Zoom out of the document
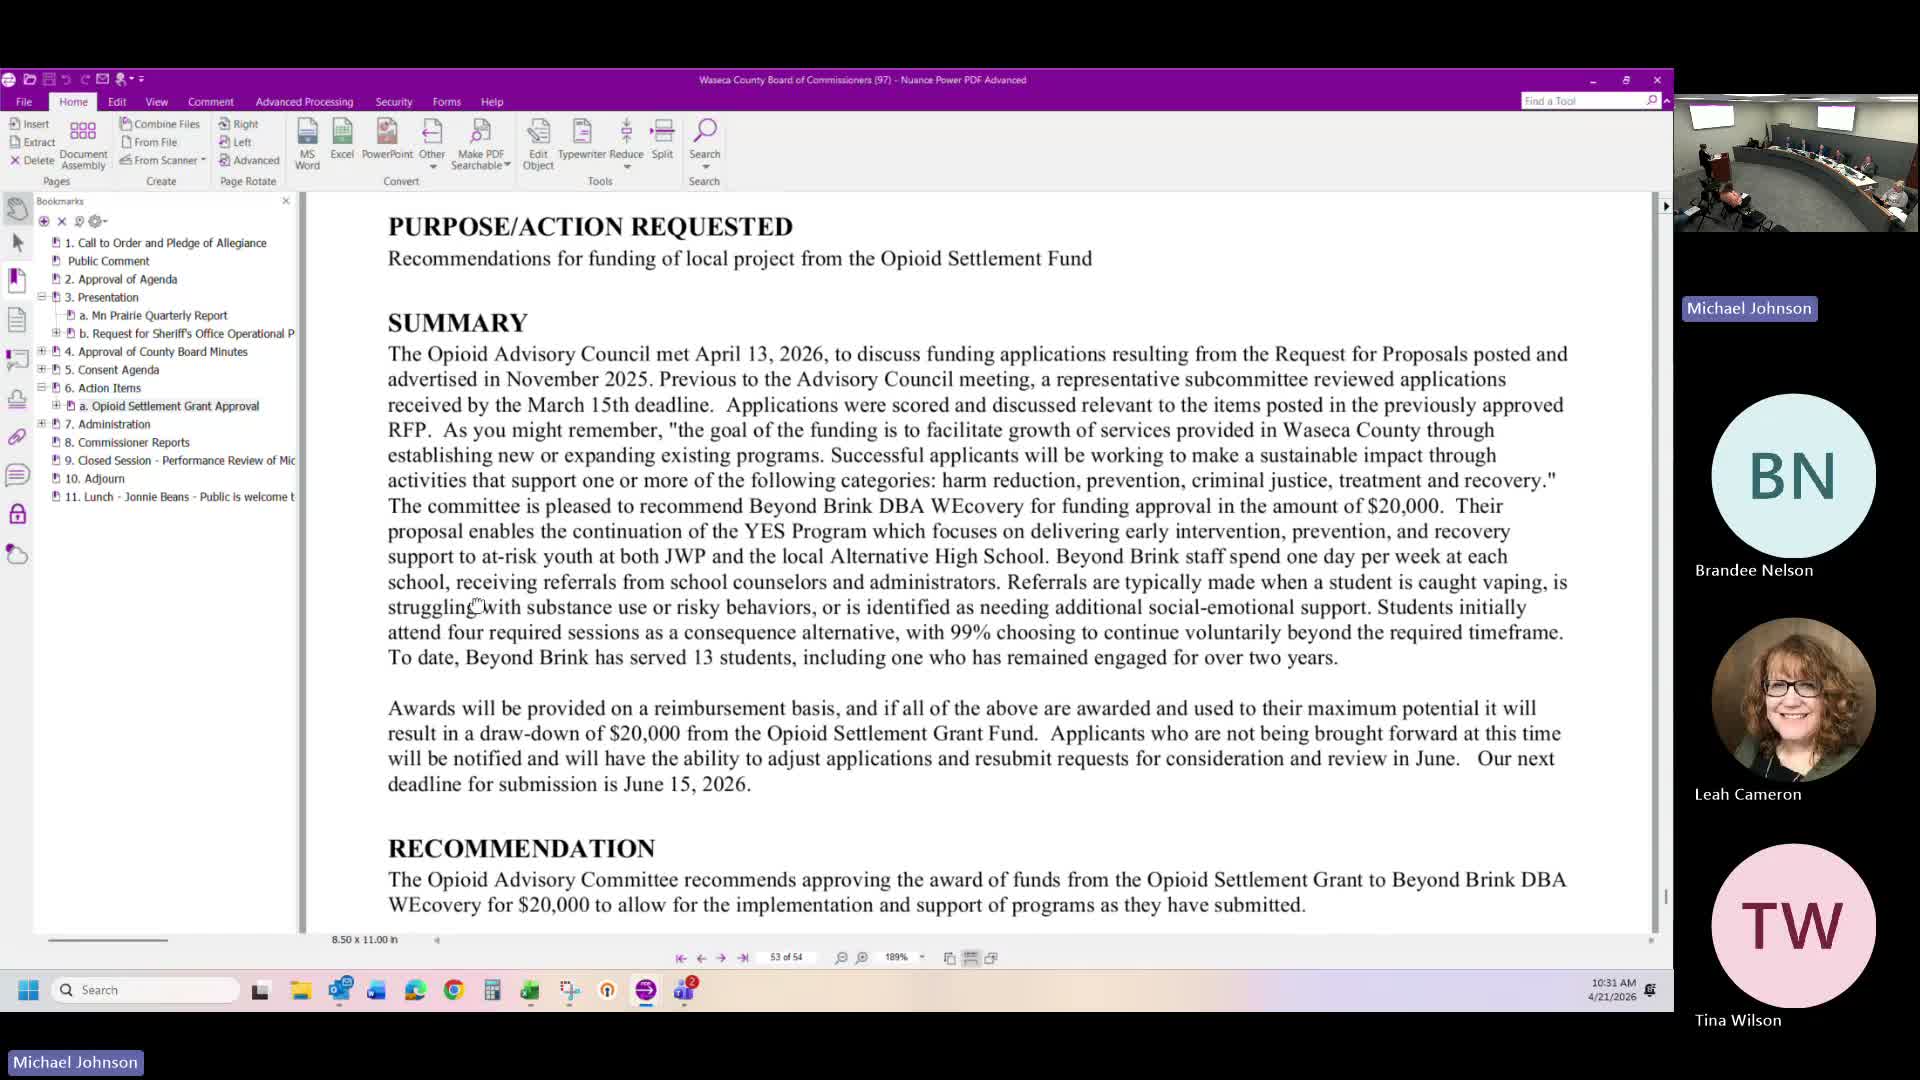The image size is (1920, 1080). tap(841, 958)
